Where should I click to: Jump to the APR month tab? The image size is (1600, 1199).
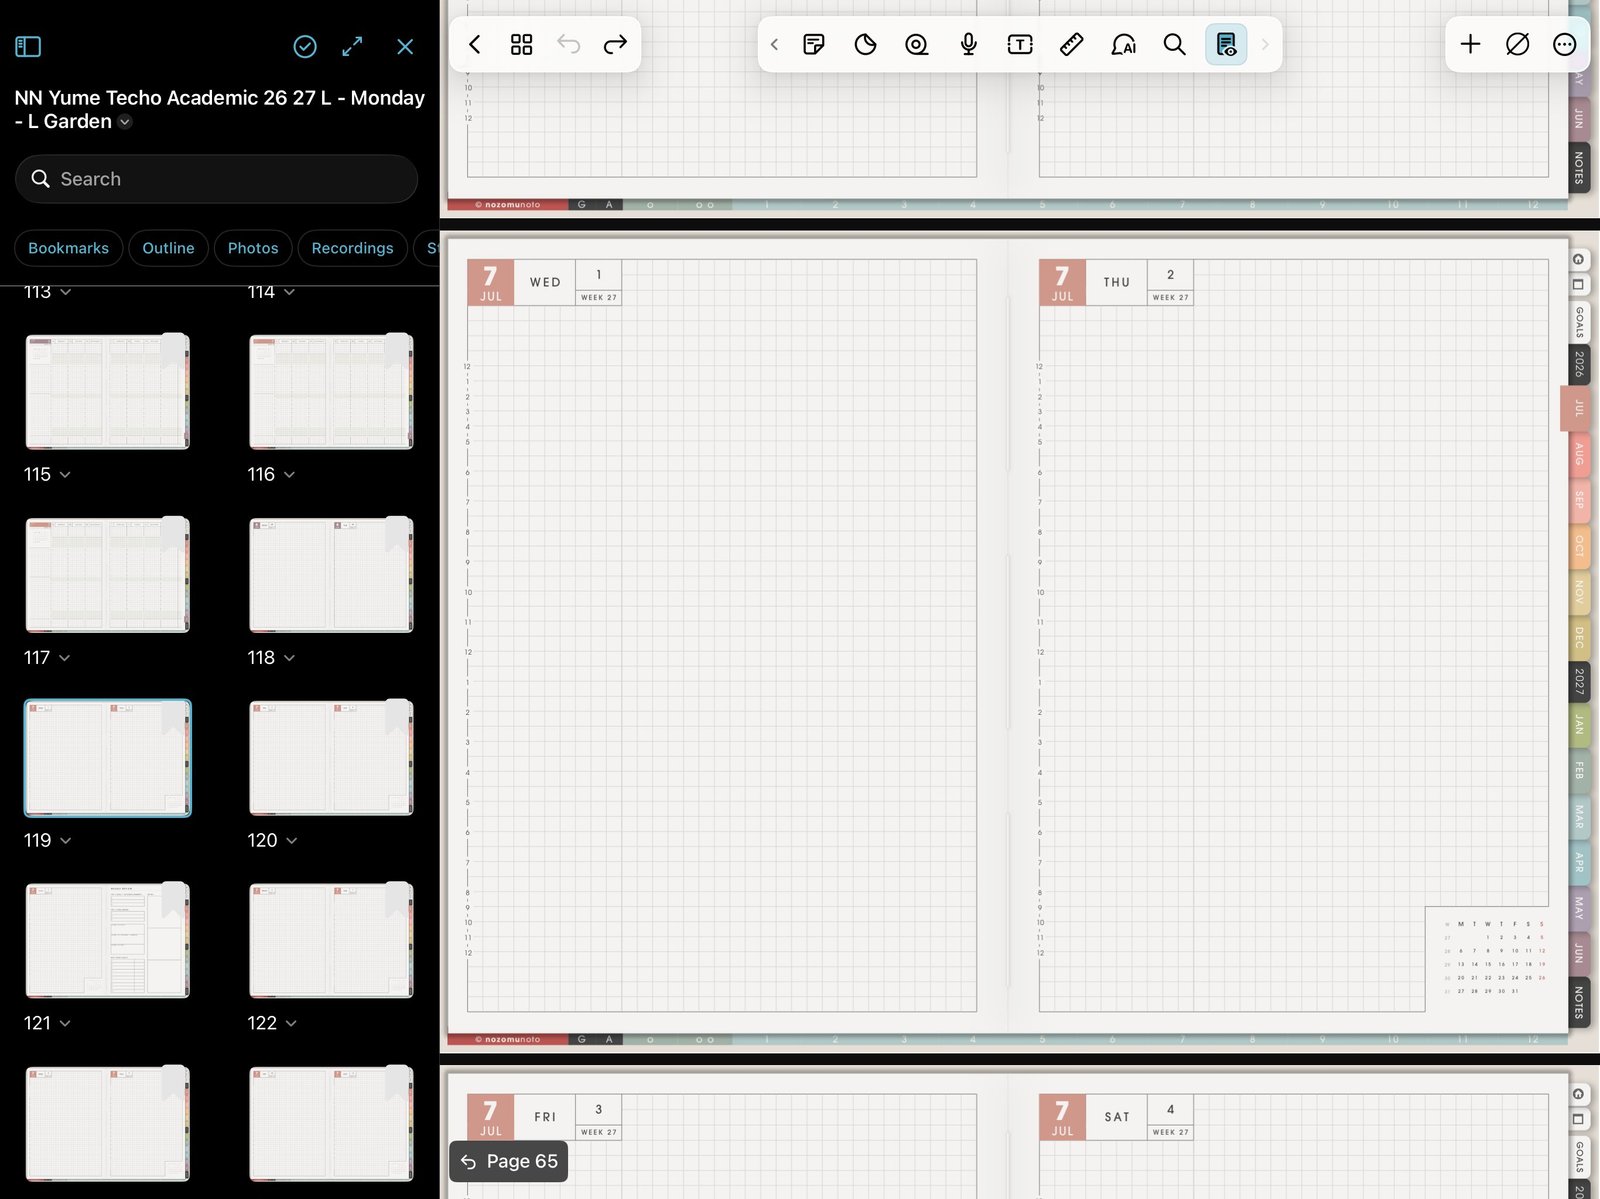point(1579,861)
